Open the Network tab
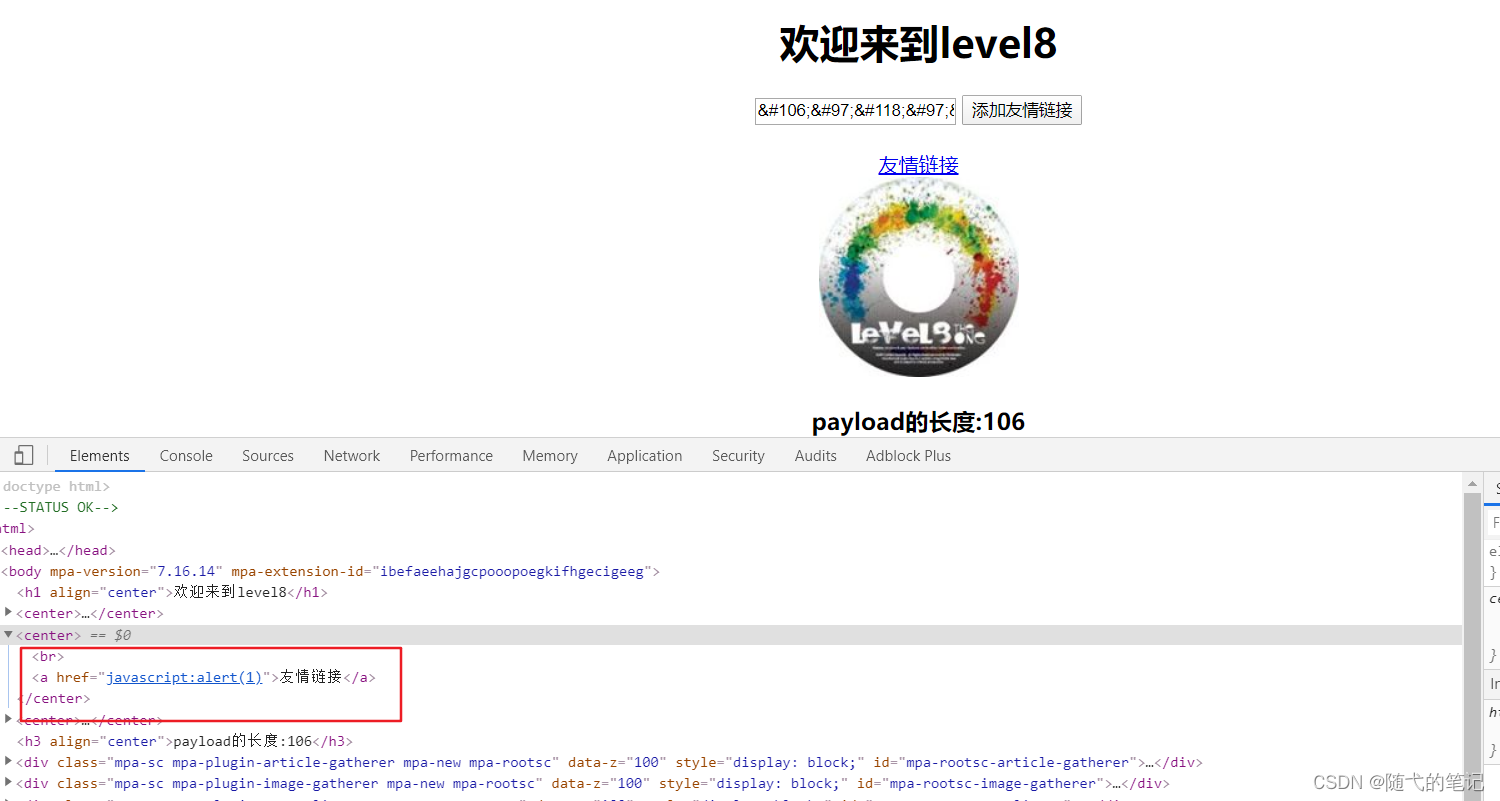 (x=351, y=455)
